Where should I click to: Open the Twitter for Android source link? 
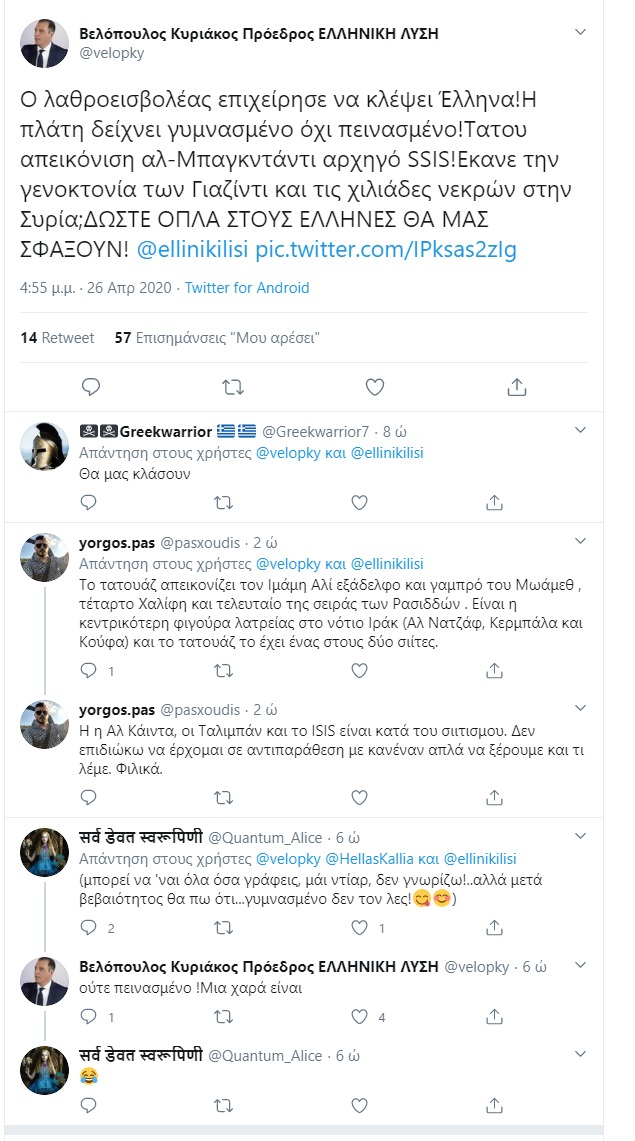click(247, 288)
